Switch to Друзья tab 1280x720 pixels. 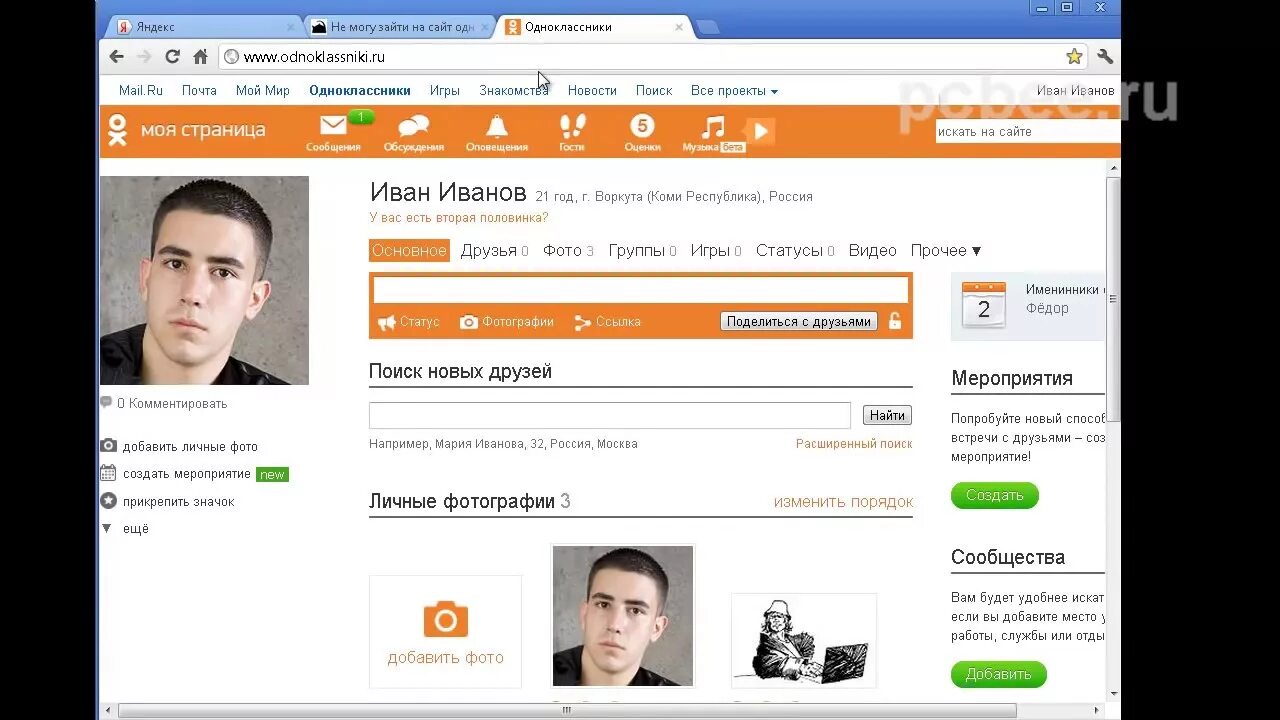pos(494,251)
